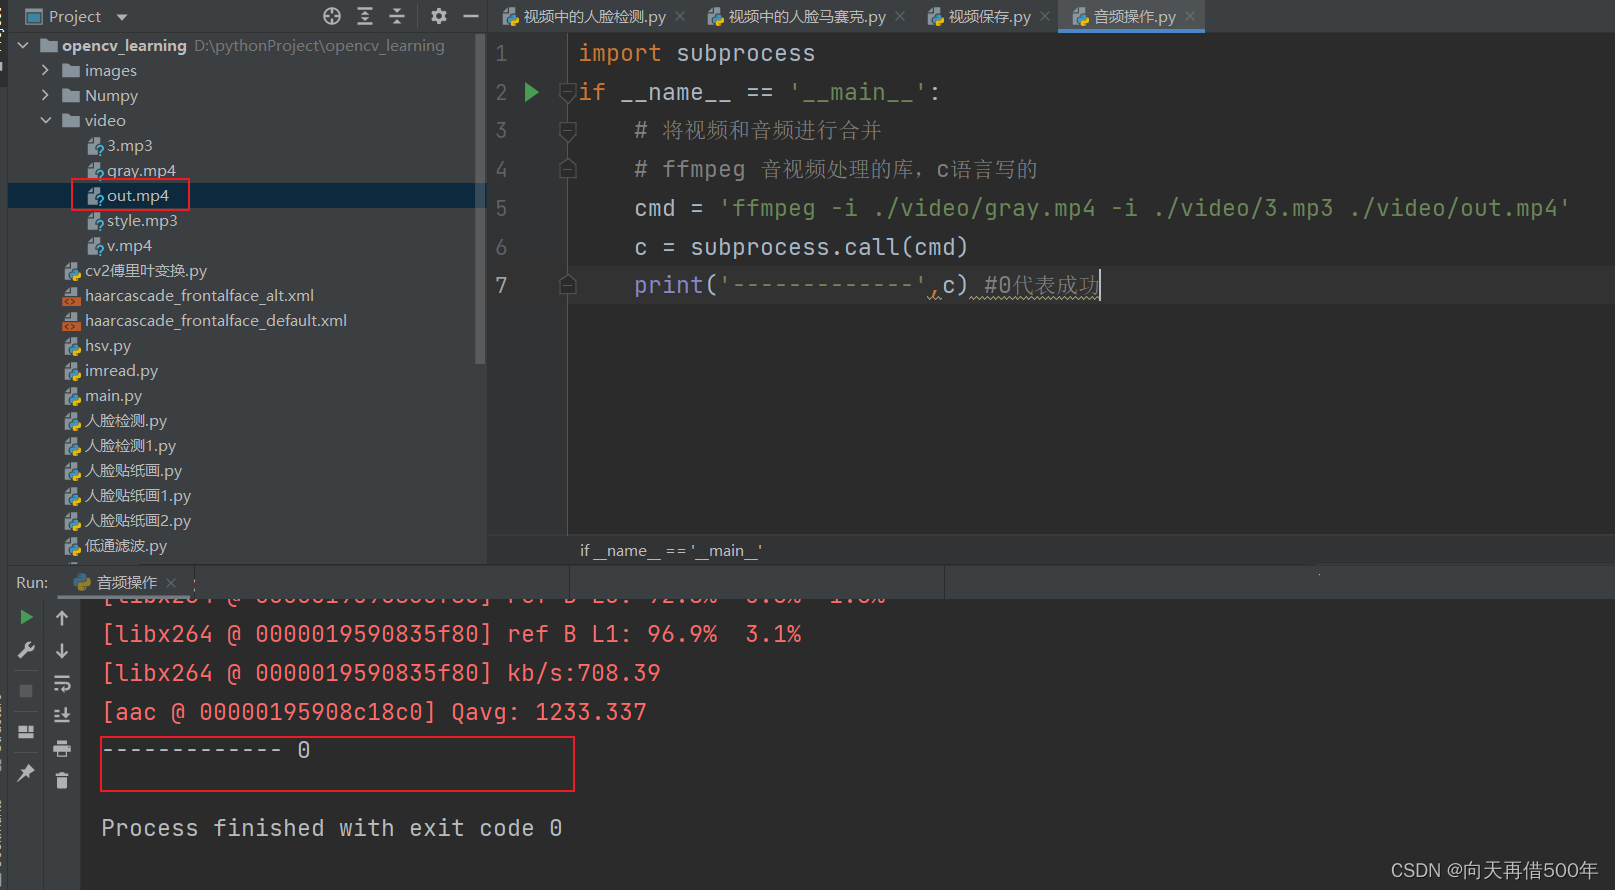
Task: Expand the Numpy folder
Action: point(45,95)
